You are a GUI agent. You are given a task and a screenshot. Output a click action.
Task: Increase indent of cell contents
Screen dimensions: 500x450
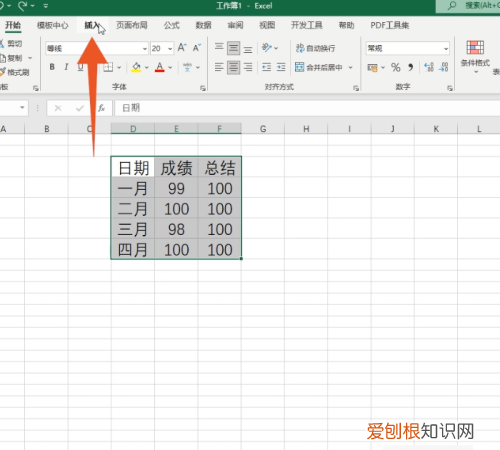pos(281,67)
